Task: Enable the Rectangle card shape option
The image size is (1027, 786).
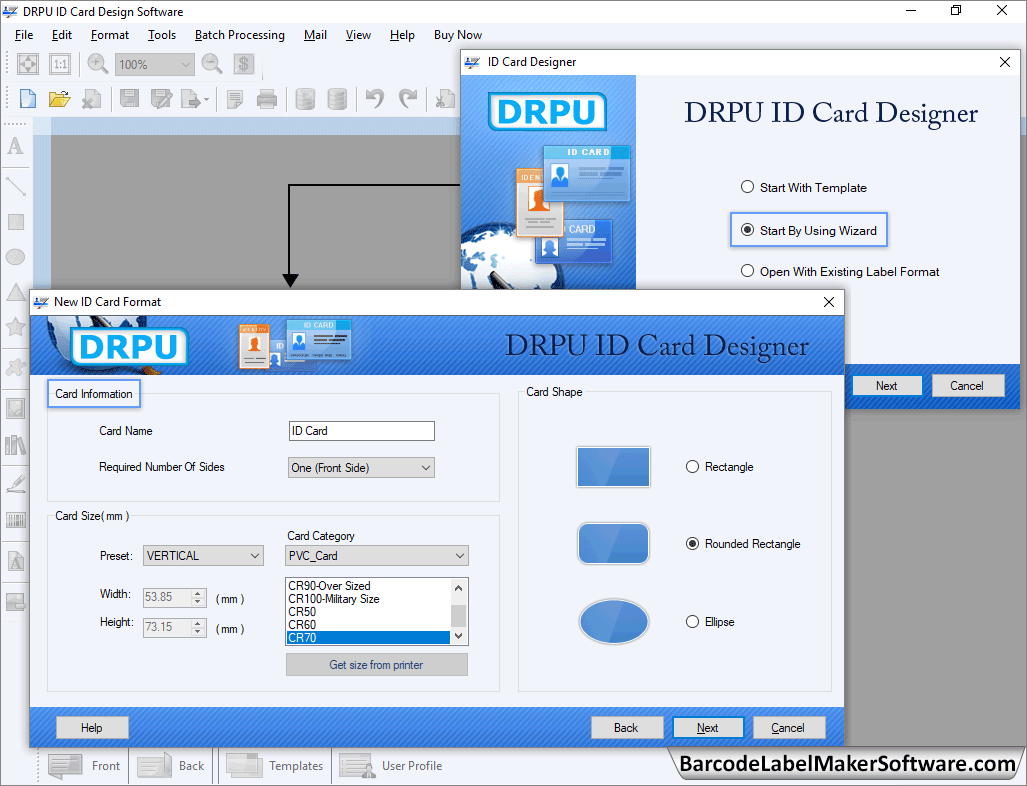Action: pyautogui.click(x=690, y=467)
